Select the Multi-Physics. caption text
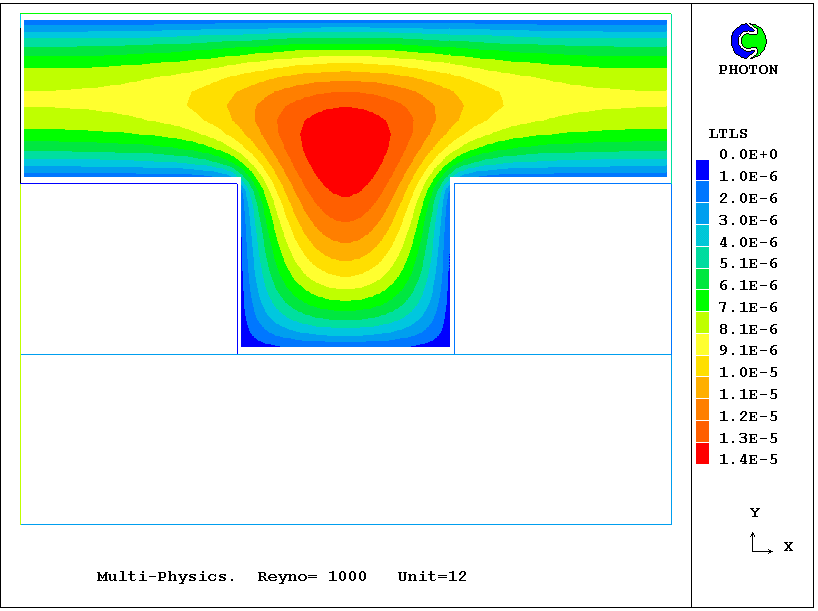The image size is (818, 611). click(166, 577)
